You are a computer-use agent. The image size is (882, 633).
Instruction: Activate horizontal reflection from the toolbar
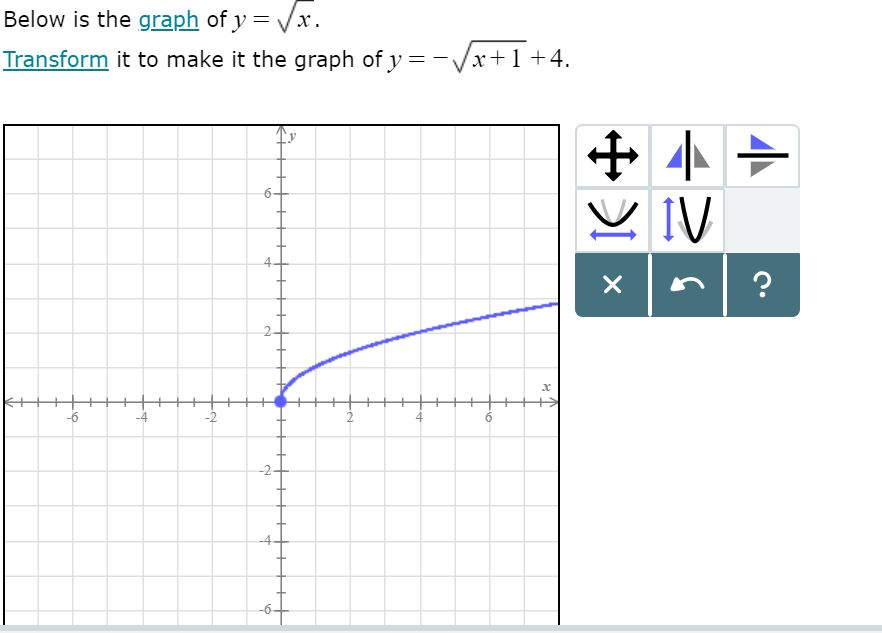point(686,155)
